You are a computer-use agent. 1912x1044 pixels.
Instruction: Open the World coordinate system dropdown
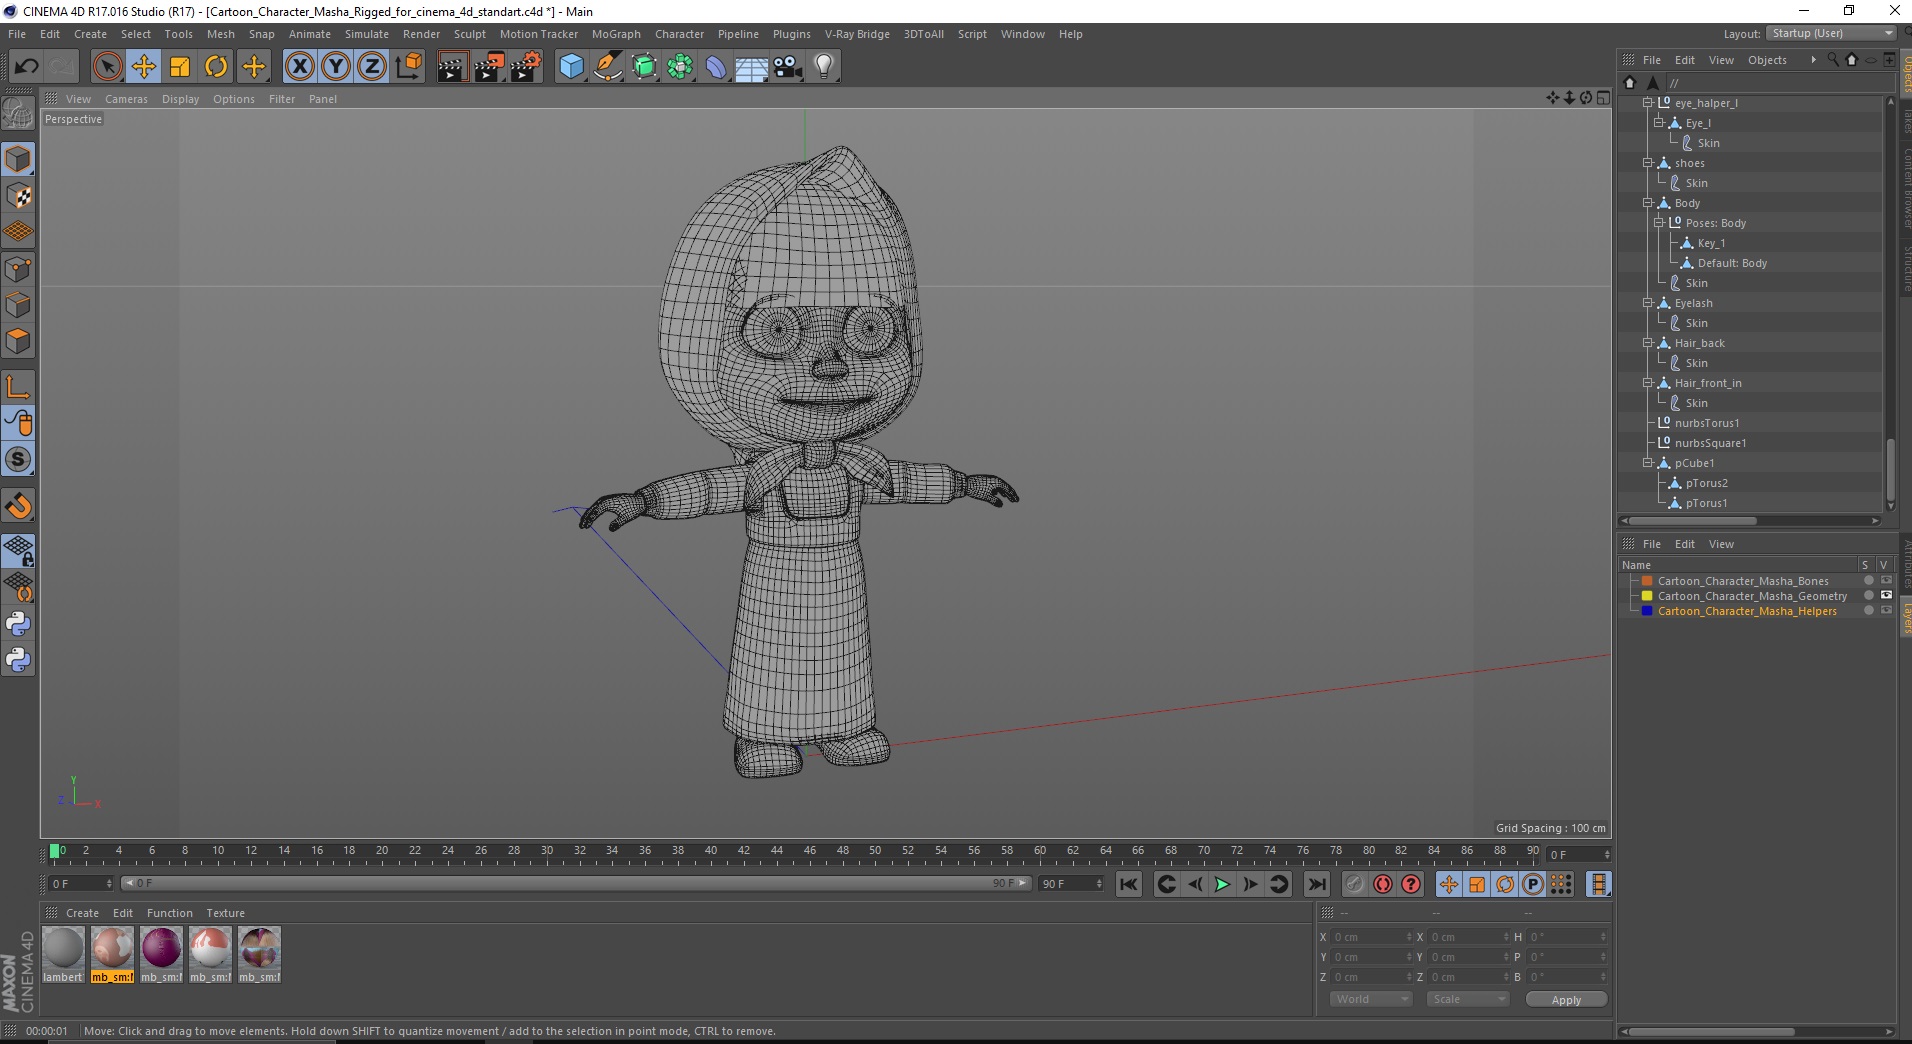tap(1370, 999)
